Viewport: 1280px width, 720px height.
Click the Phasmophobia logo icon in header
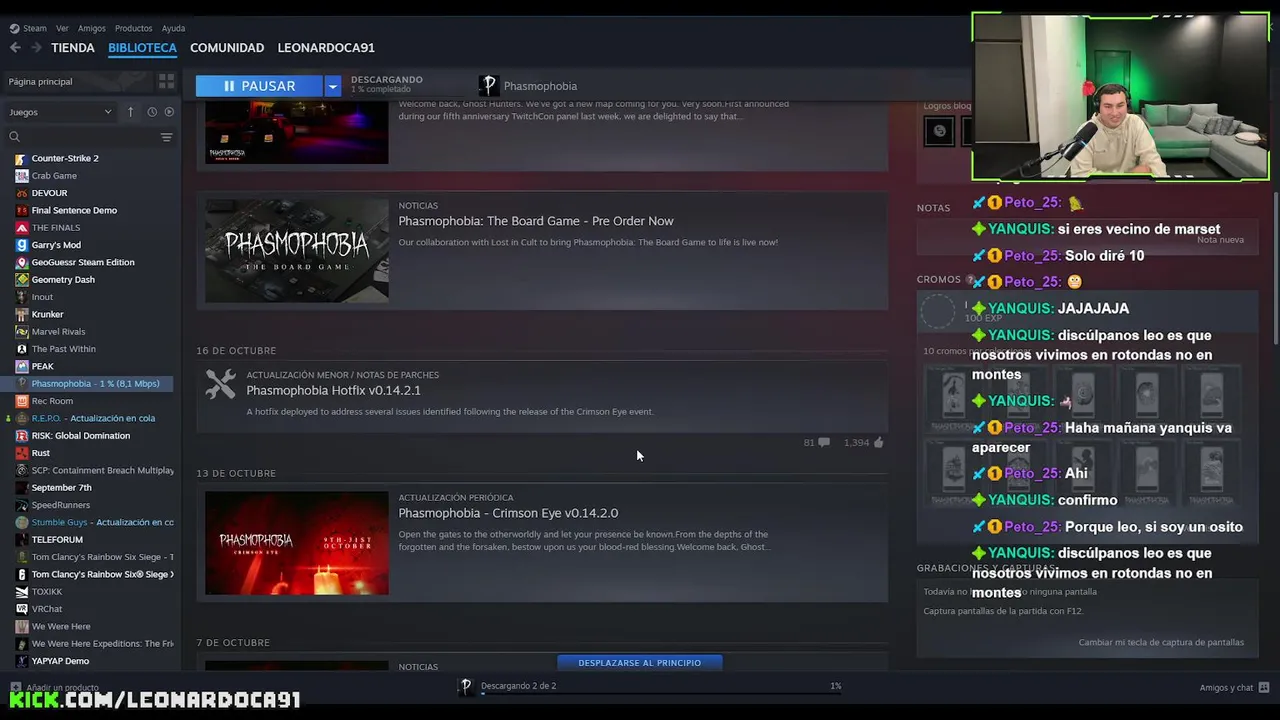(x=488, y=86)
